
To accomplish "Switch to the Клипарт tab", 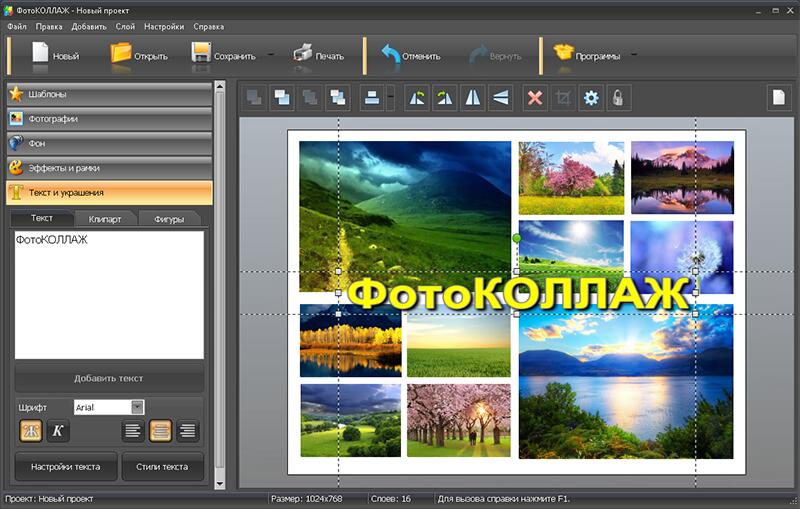I will coord(105,218).
